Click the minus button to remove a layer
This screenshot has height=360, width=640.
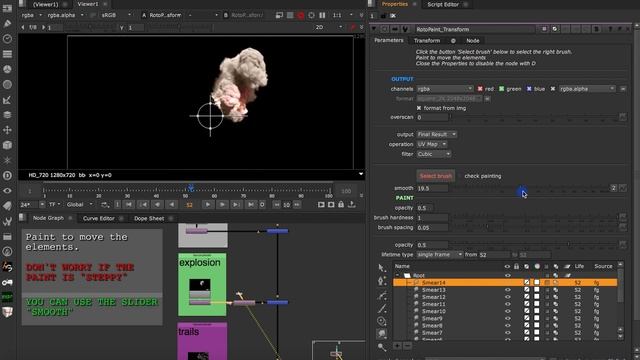(407, 346)
